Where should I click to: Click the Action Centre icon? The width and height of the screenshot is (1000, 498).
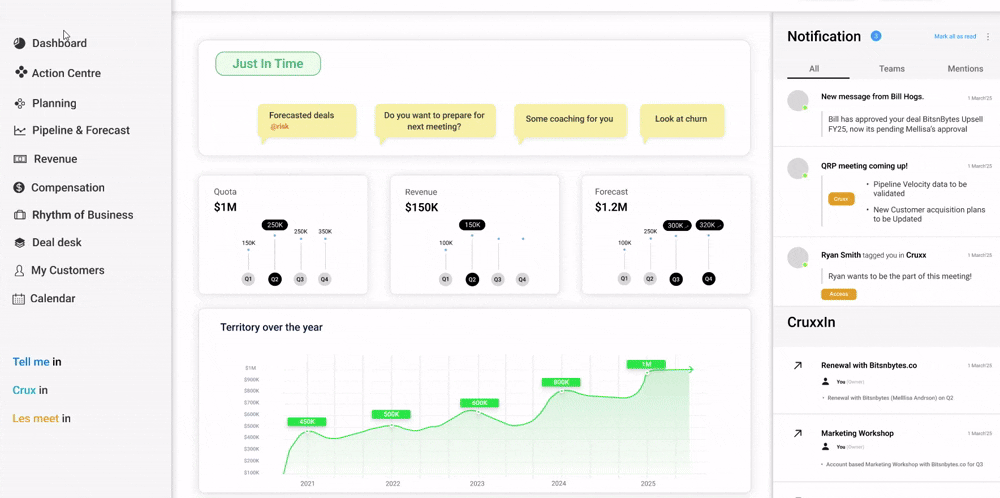click(x=21, y=72)
